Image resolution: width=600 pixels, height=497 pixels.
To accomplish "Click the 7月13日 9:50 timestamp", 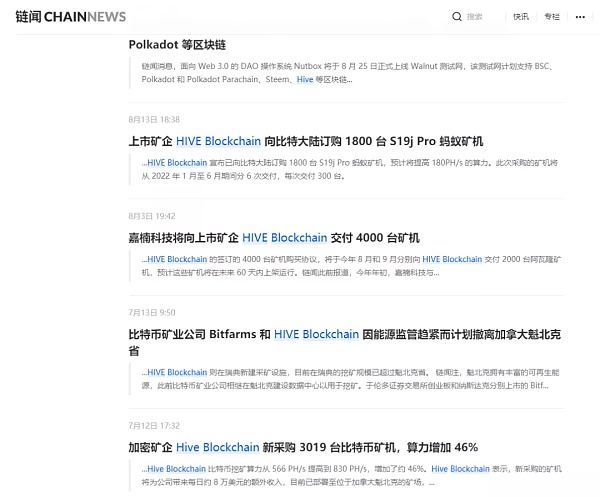I will coord(152,312).
